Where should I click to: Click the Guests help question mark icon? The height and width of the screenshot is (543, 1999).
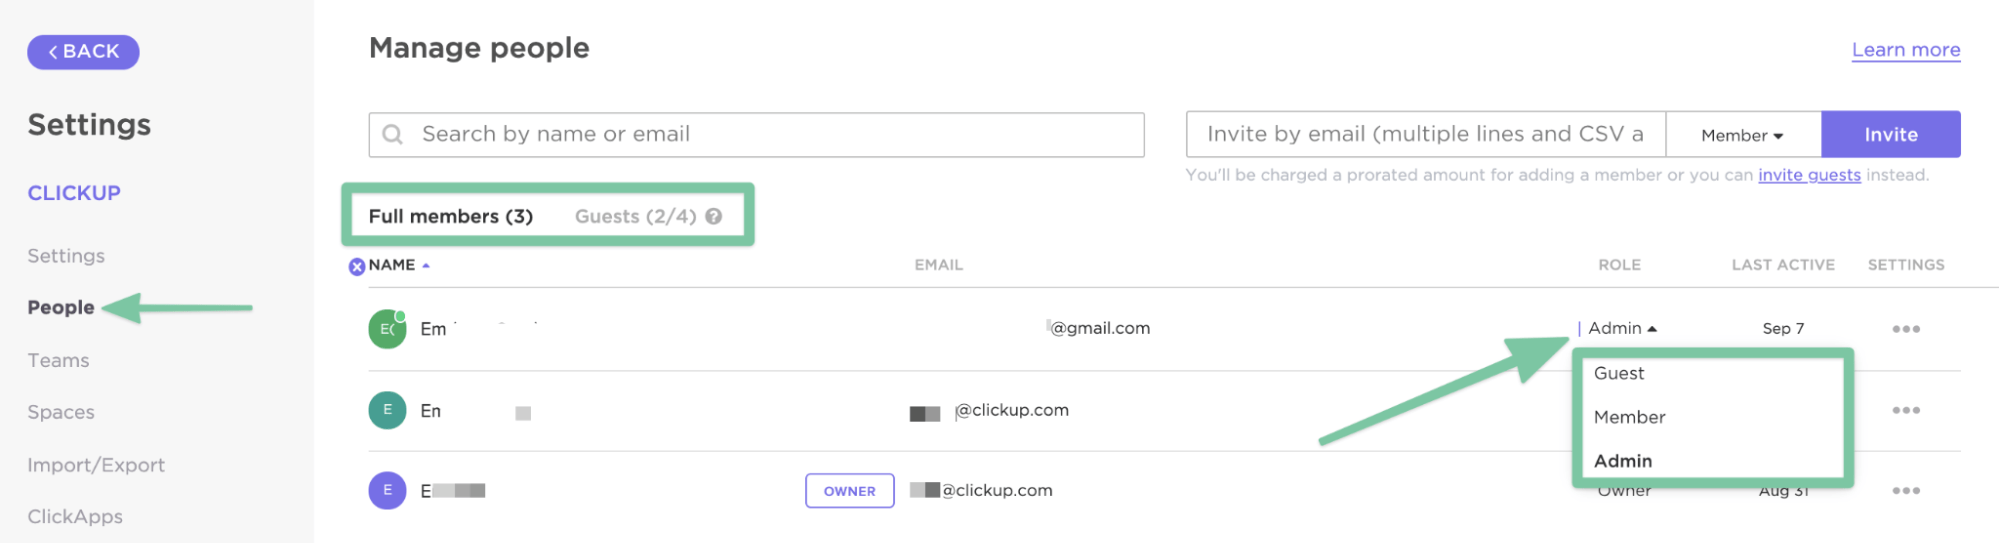pos(713,216)
